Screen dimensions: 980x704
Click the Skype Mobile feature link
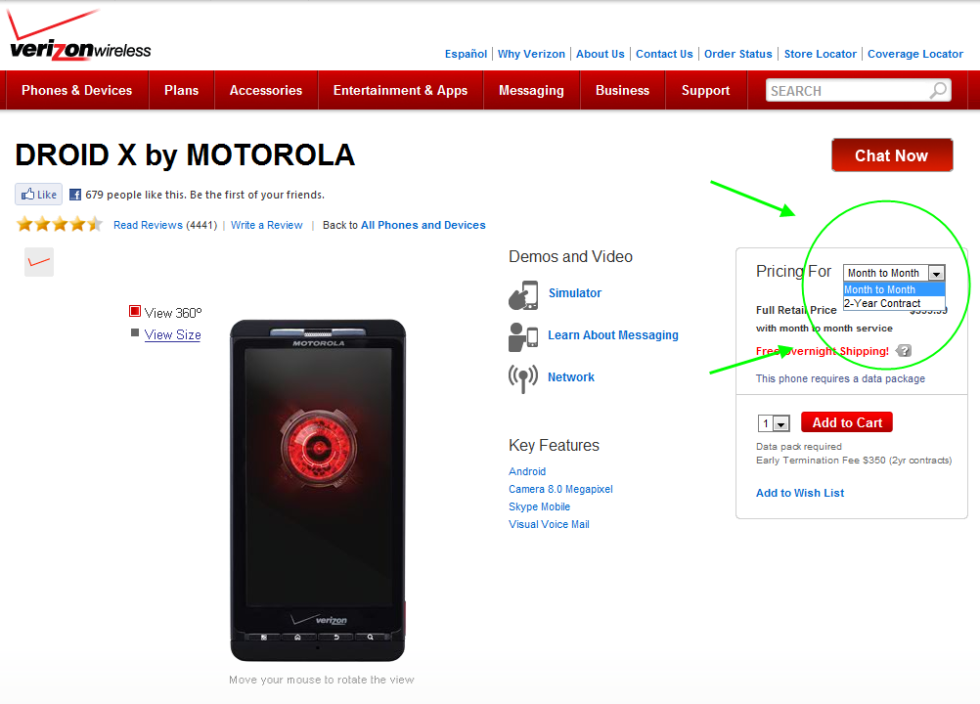(x=539, y=506)
